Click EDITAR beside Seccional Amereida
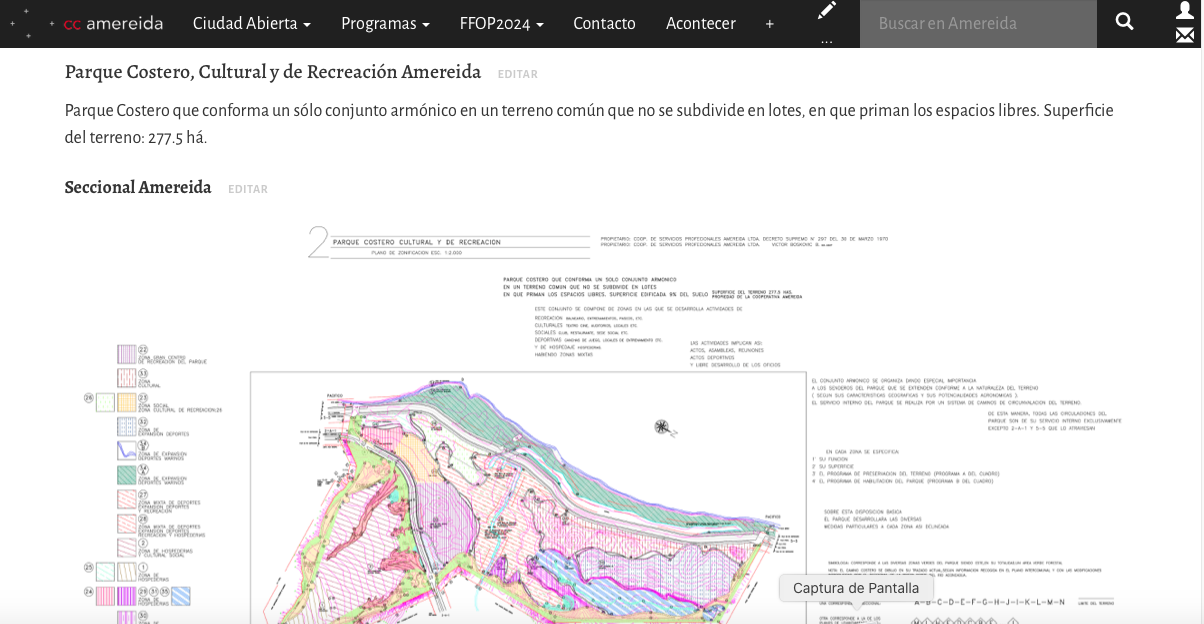 pos(247,189)
